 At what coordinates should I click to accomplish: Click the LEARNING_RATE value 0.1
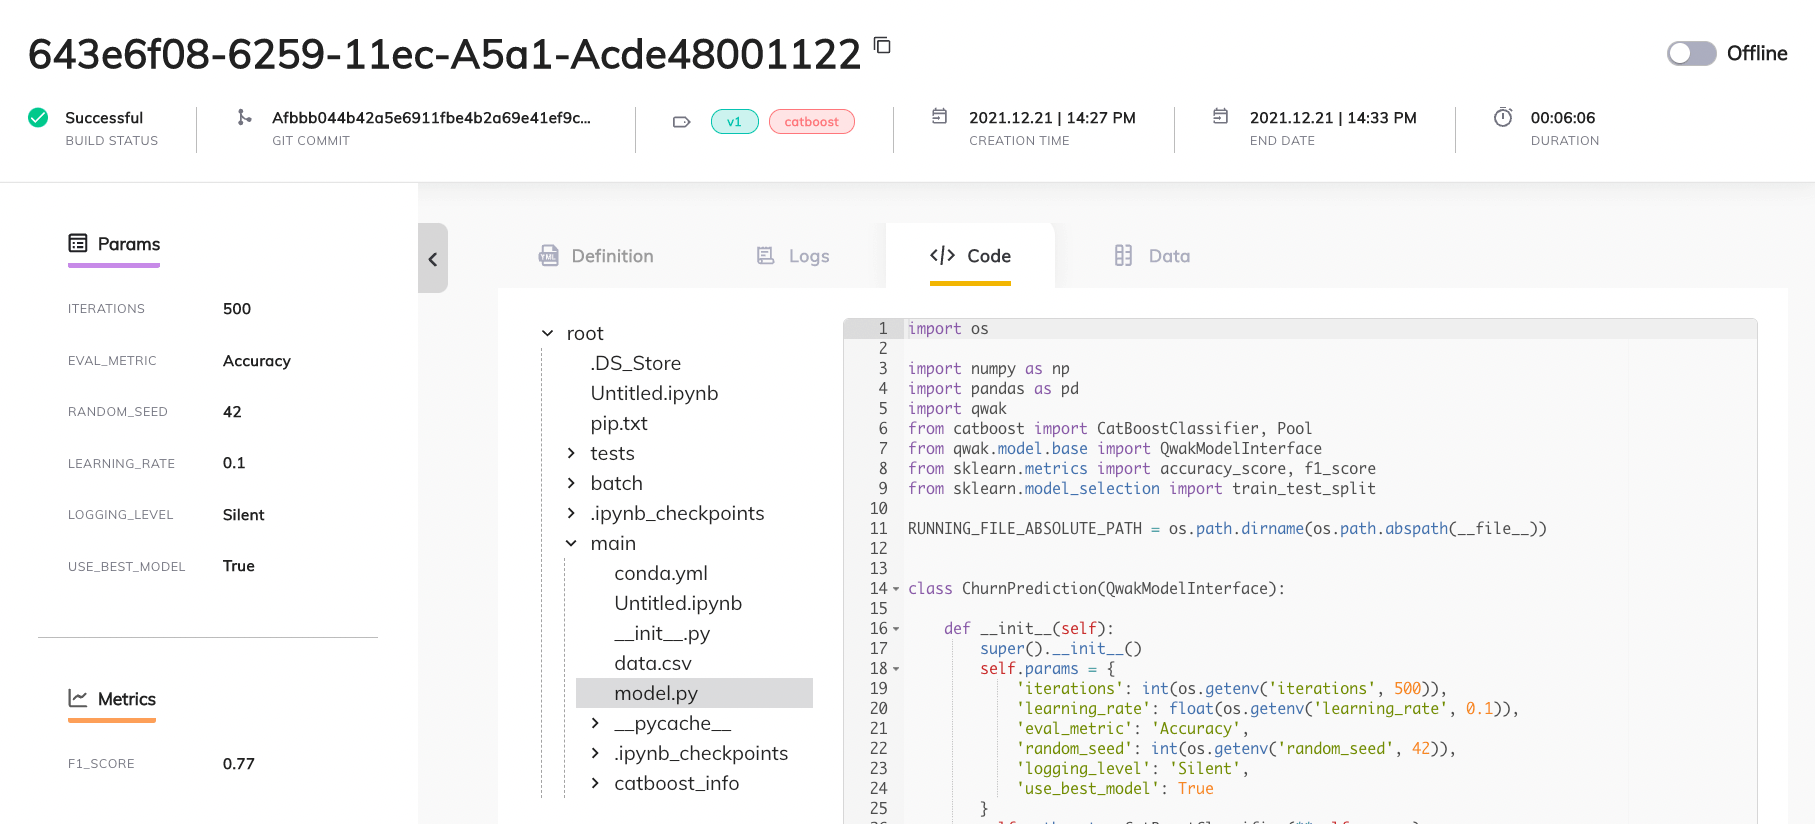pyautogui.click(x=234, y=463)
